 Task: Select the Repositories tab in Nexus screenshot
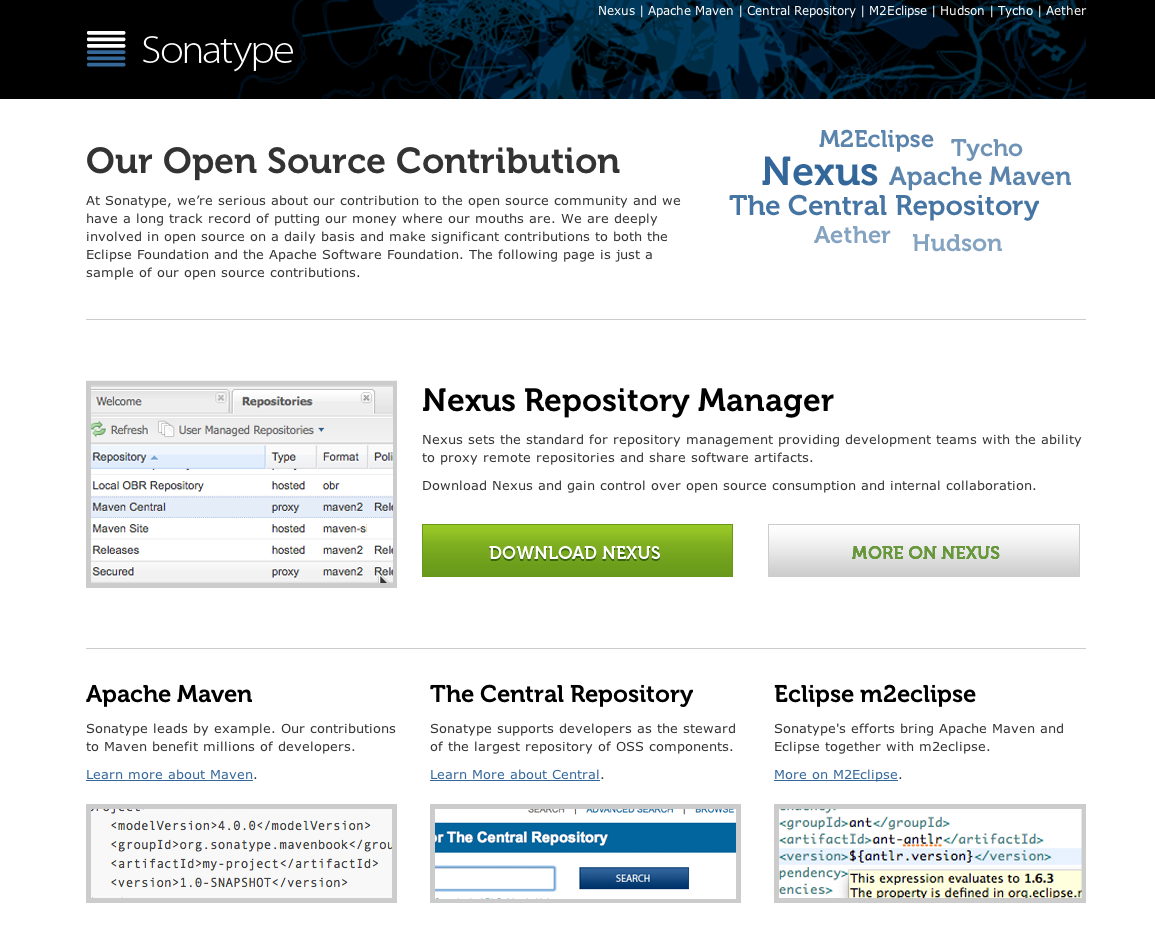pyautogui.click(x=303, y=402)
